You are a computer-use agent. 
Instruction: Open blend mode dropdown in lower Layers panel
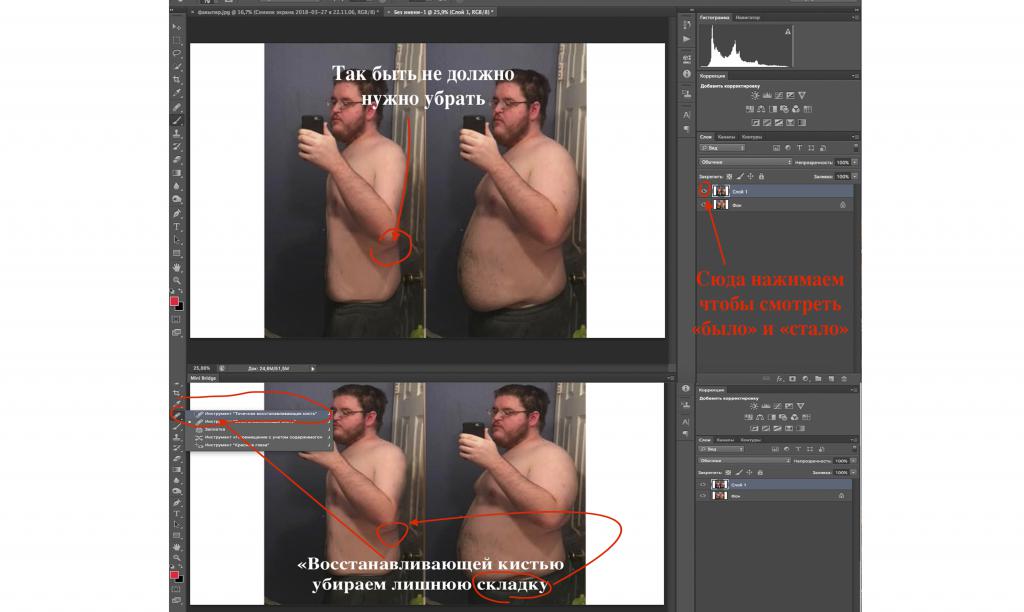click(x=744, y=460)
